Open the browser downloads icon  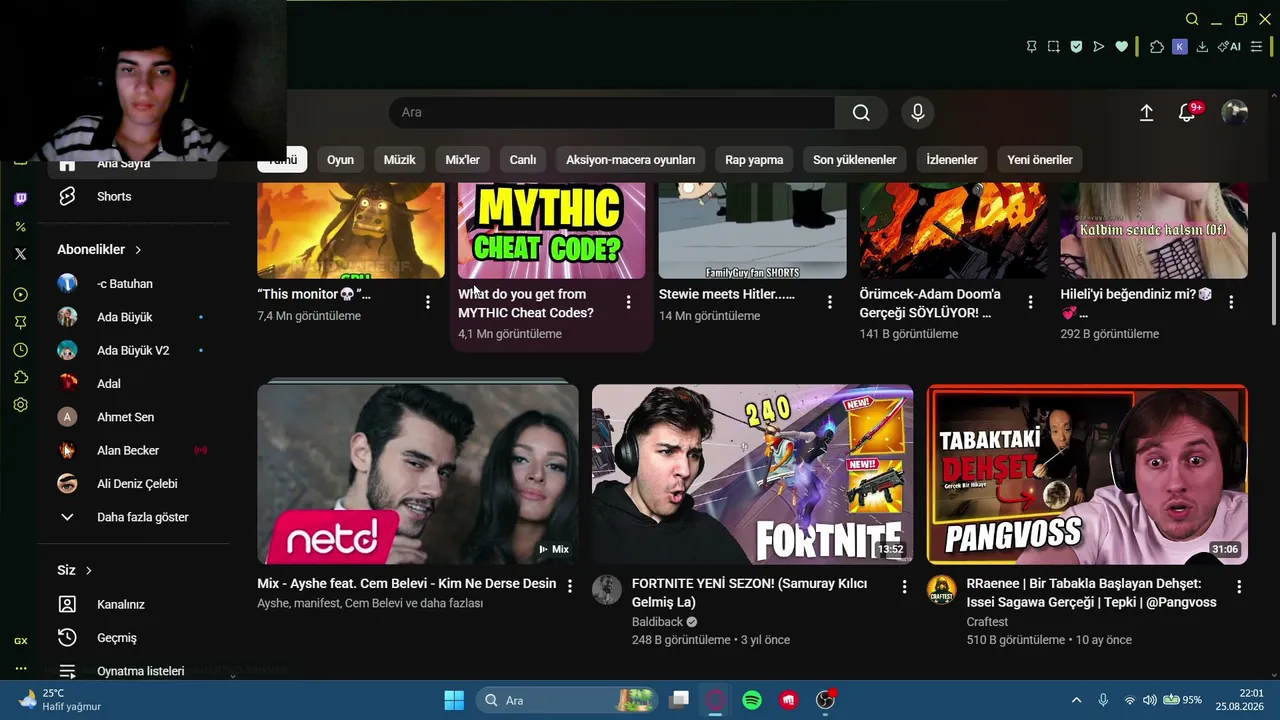pyautogui.click(x=1202, y=46)
